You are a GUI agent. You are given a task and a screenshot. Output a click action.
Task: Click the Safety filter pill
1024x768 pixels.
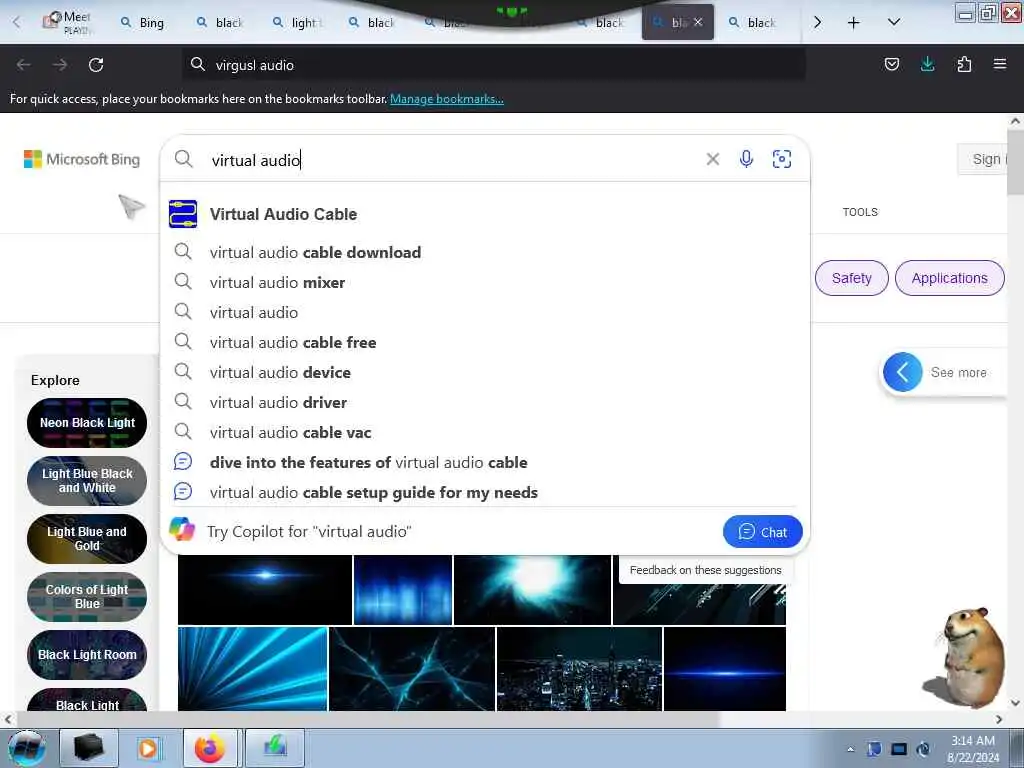852,278
